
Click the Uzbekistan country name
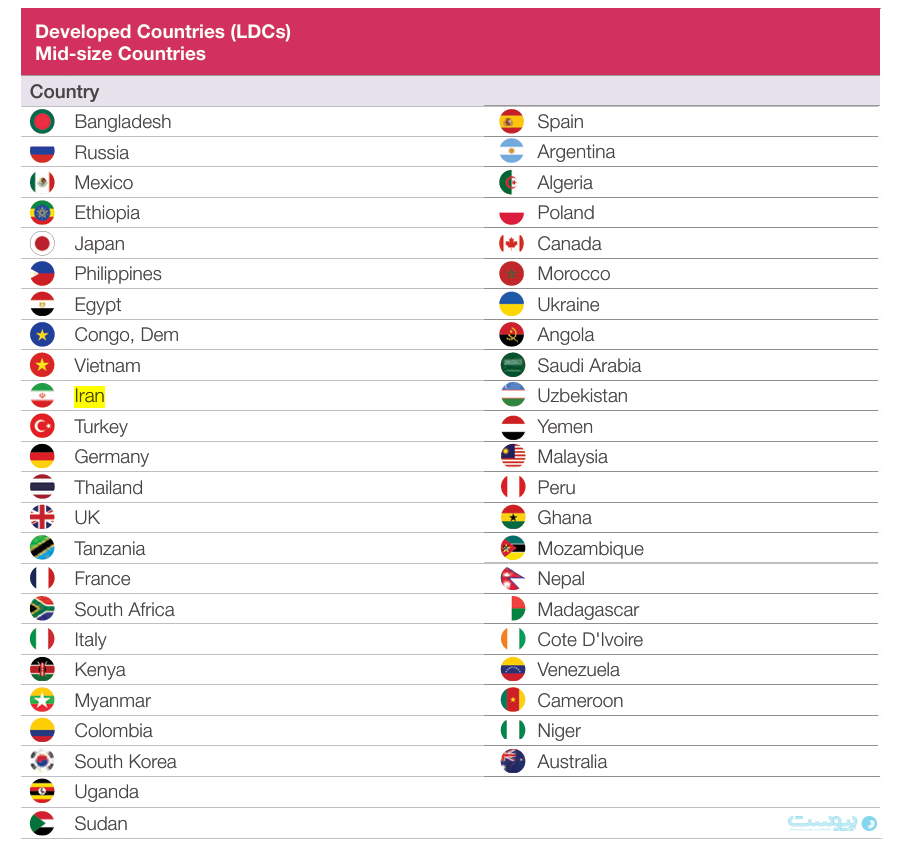582,396
